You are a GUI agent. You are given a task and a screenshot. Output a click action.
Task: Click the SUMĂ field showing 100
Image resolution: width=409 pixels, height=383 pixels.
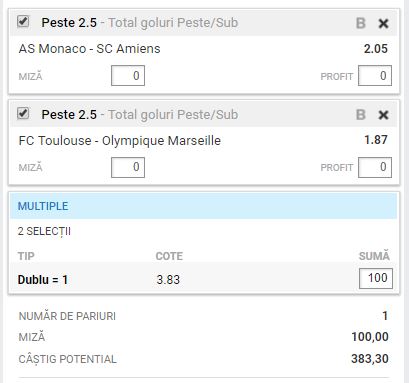[x=376, y=278]
